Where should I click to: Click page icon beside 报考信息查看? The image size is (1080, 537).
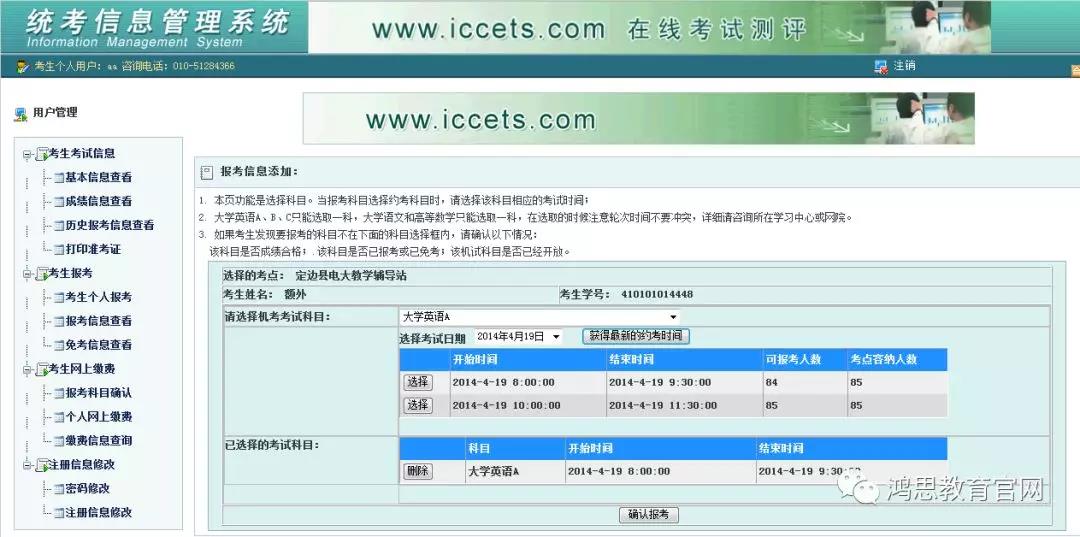59,322
